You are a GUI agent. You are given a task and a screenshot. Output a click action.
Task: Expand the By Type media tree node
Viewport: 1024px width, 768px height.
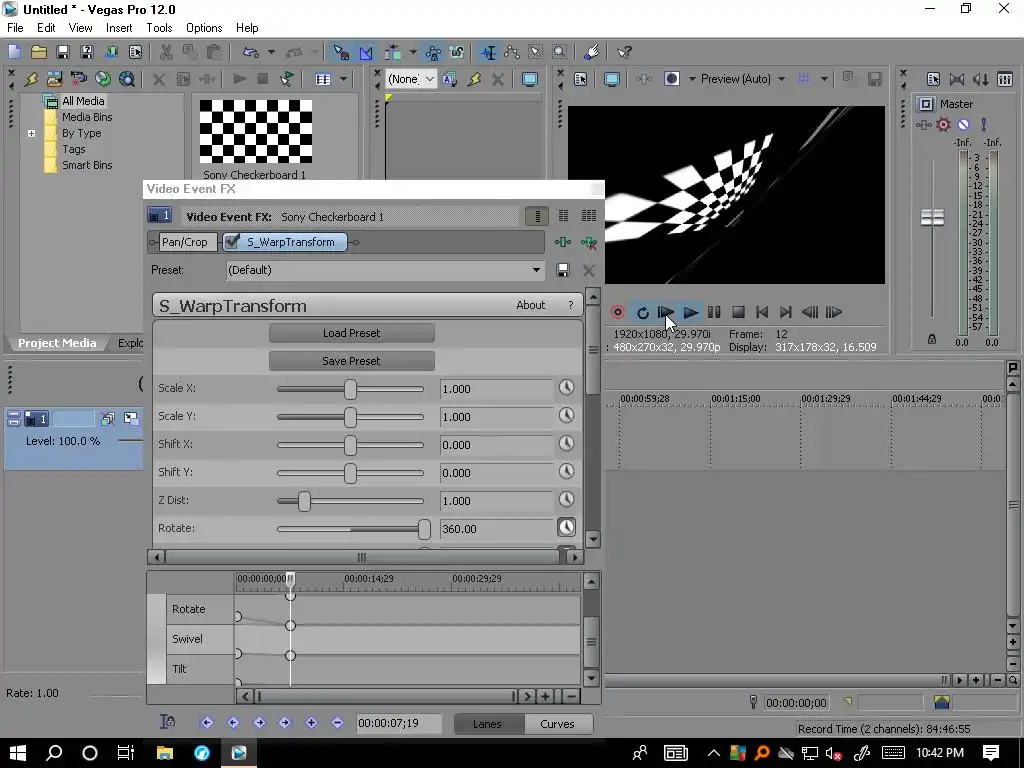[x=31, y=133]
